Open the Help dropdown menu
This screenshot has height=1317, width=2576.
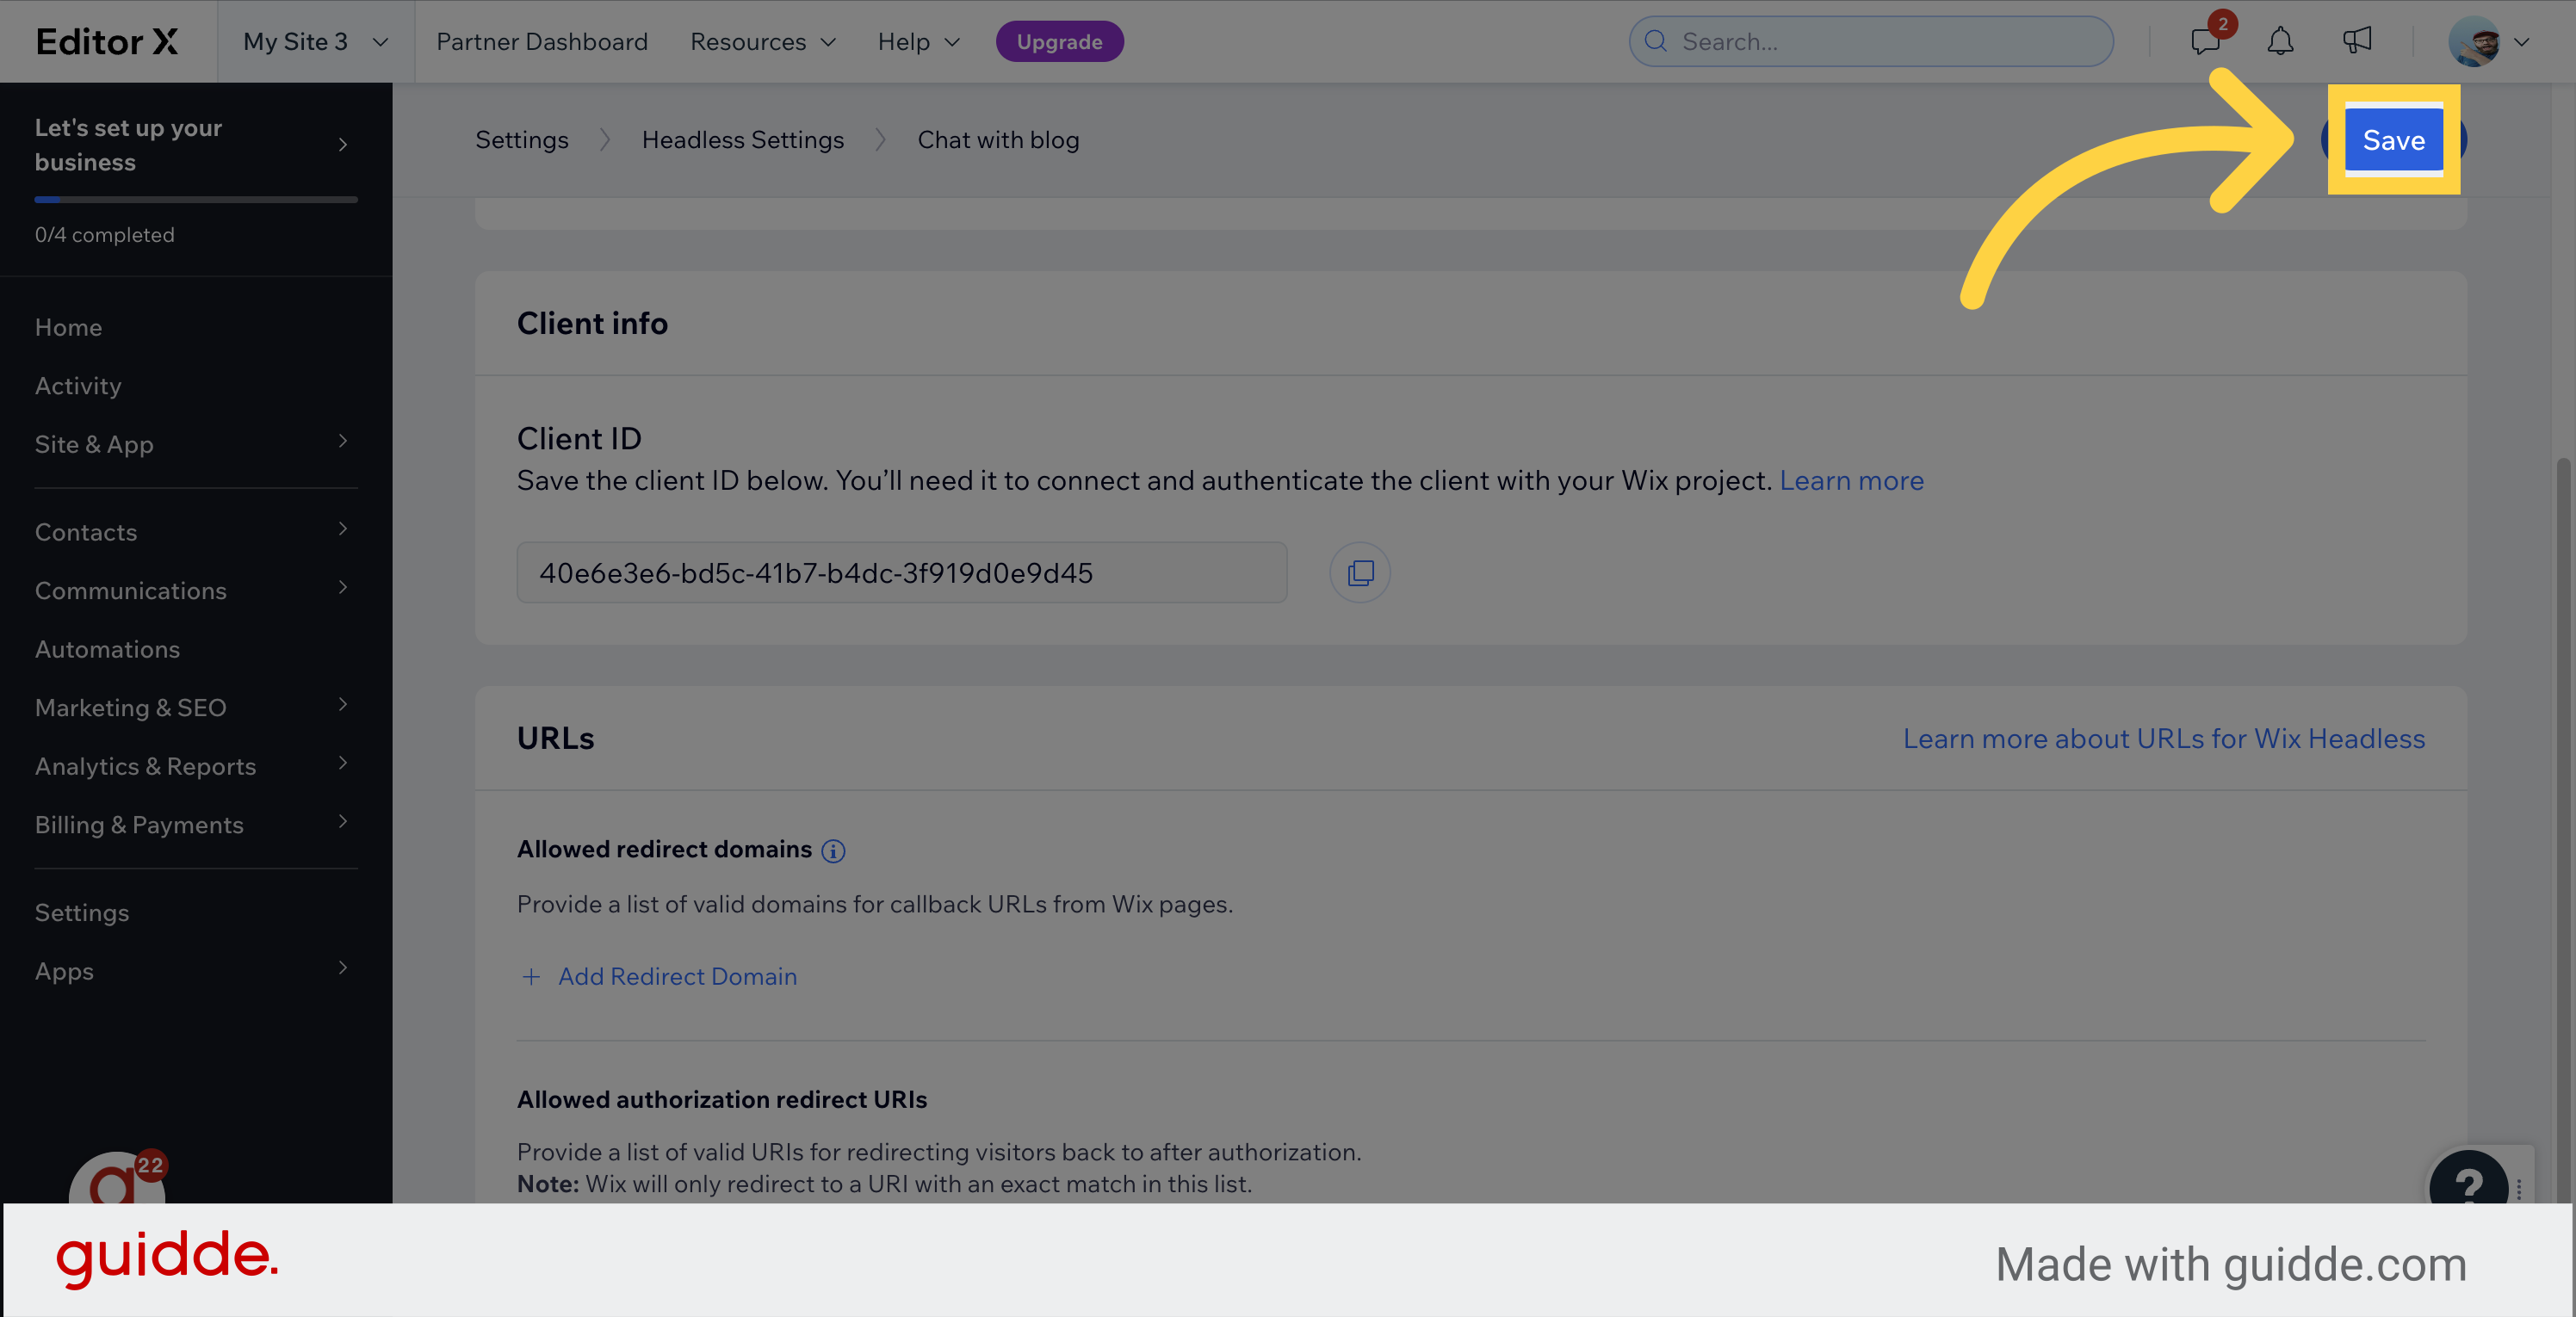click(918, 42)
